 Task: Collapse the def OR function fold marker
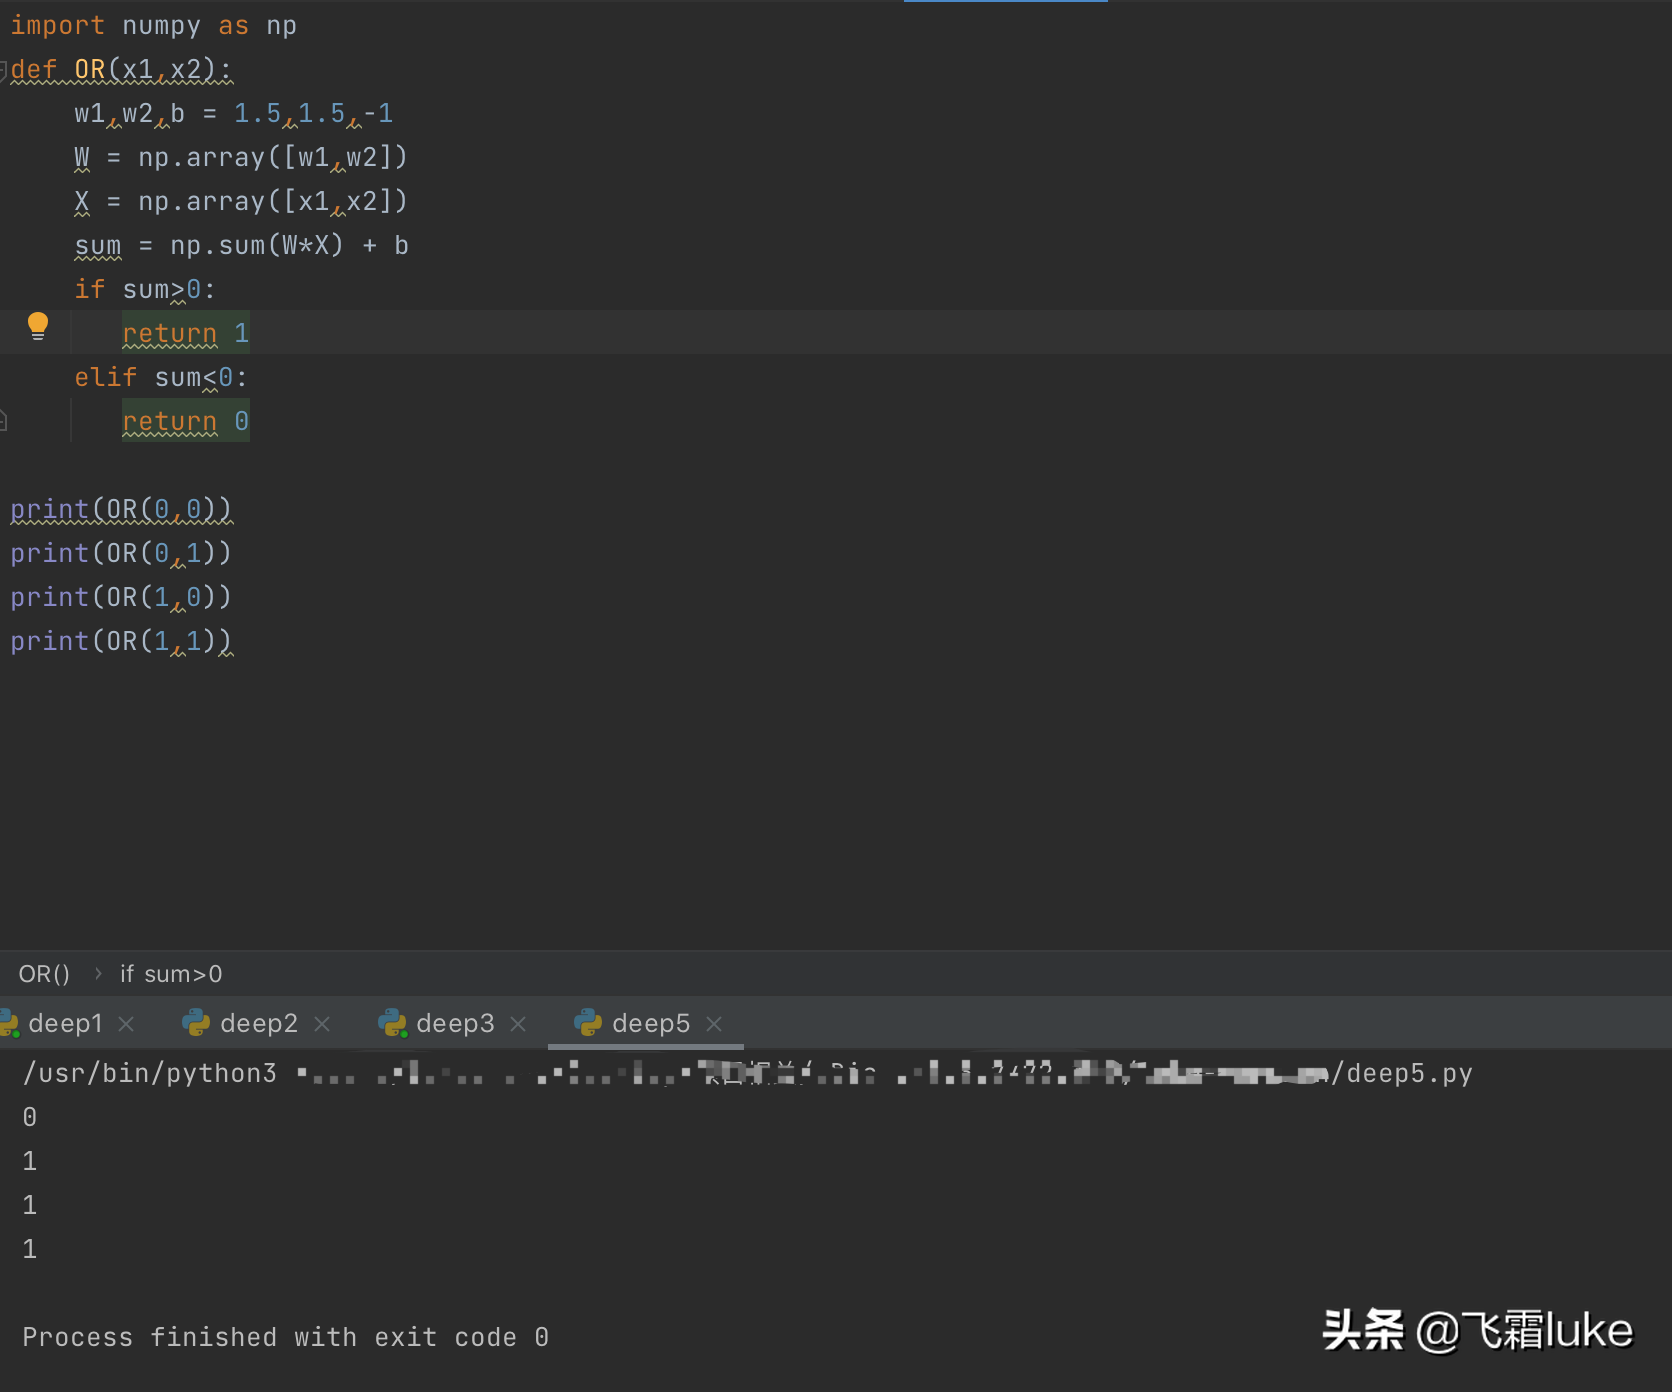3,70
